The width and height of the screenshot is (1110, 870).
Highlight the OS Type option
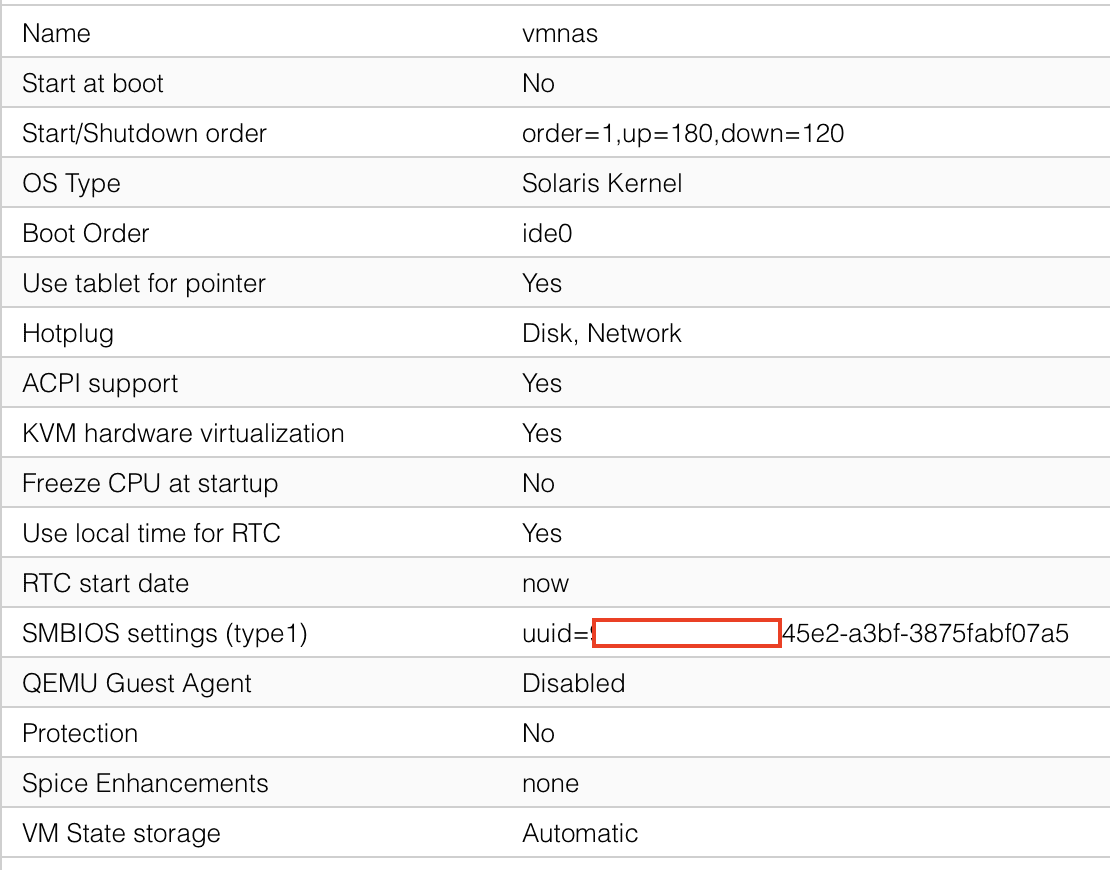71,183
